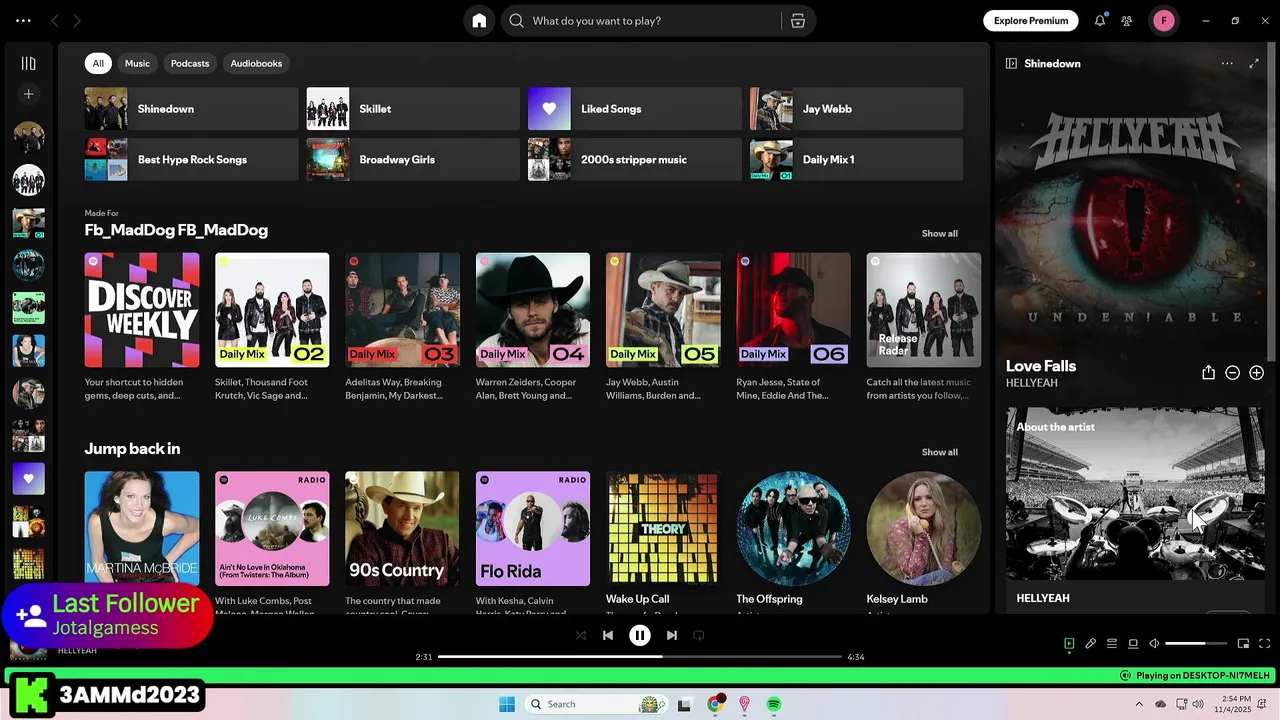Open Flo Rida radio cover

[x=533, y=529]
